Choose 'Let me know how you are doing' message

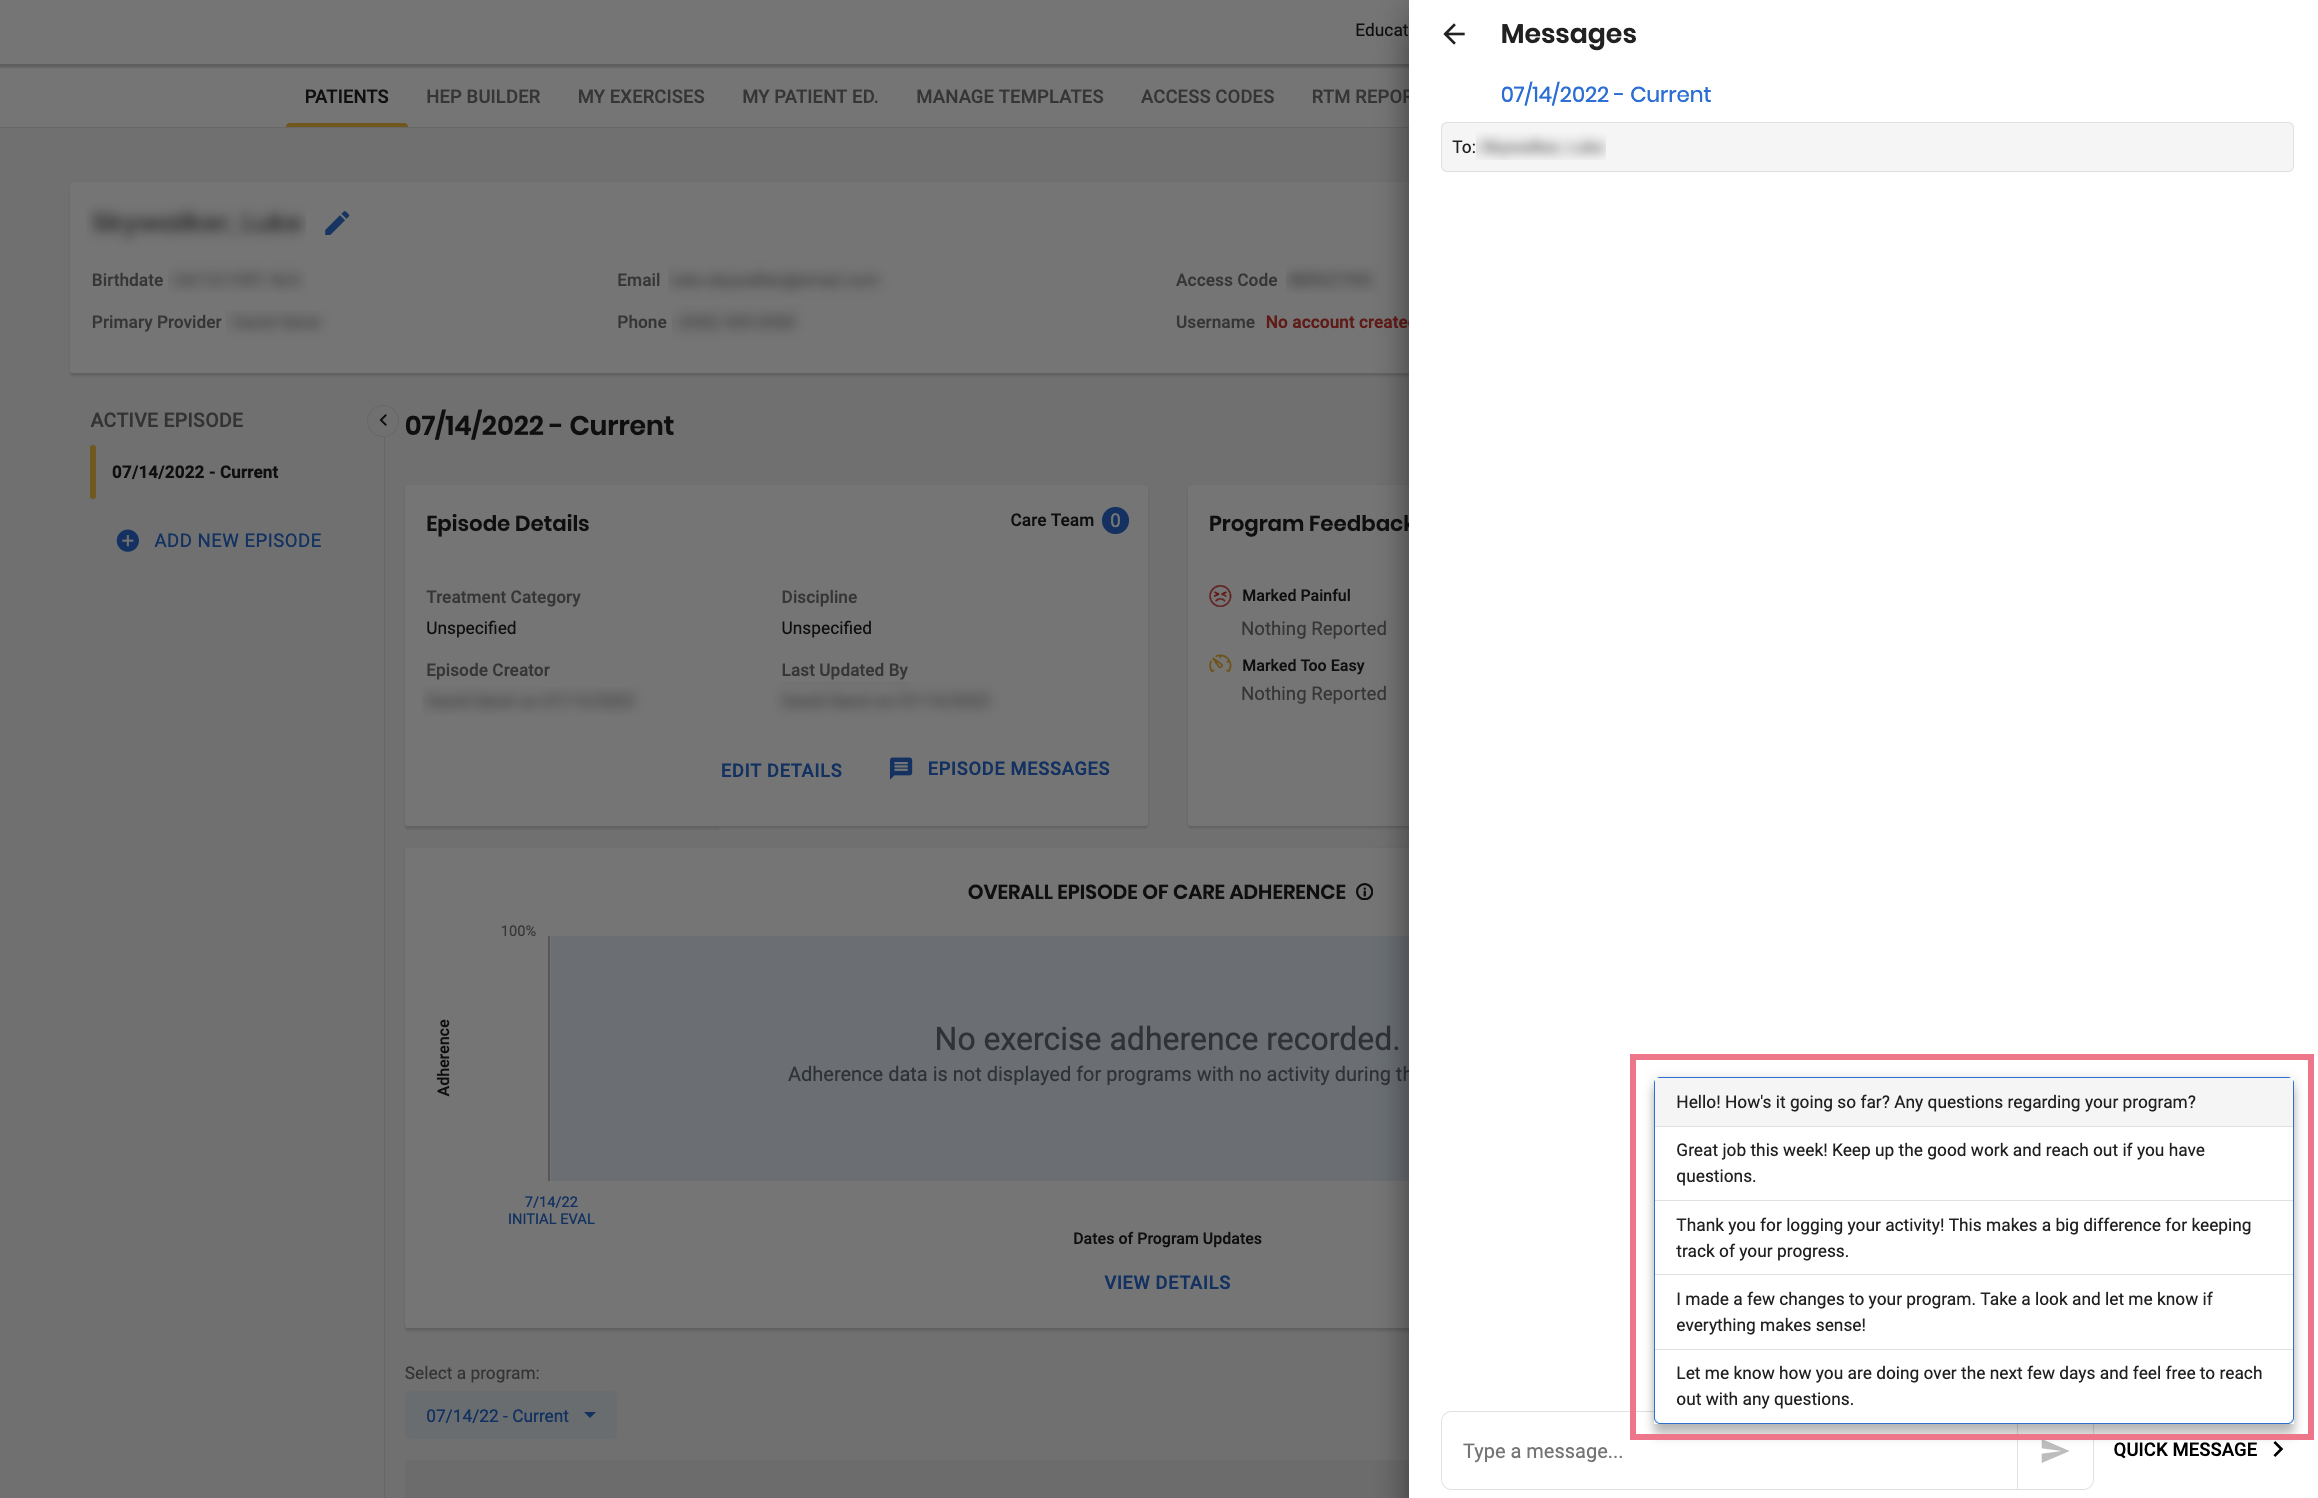pos(1972,1386)
